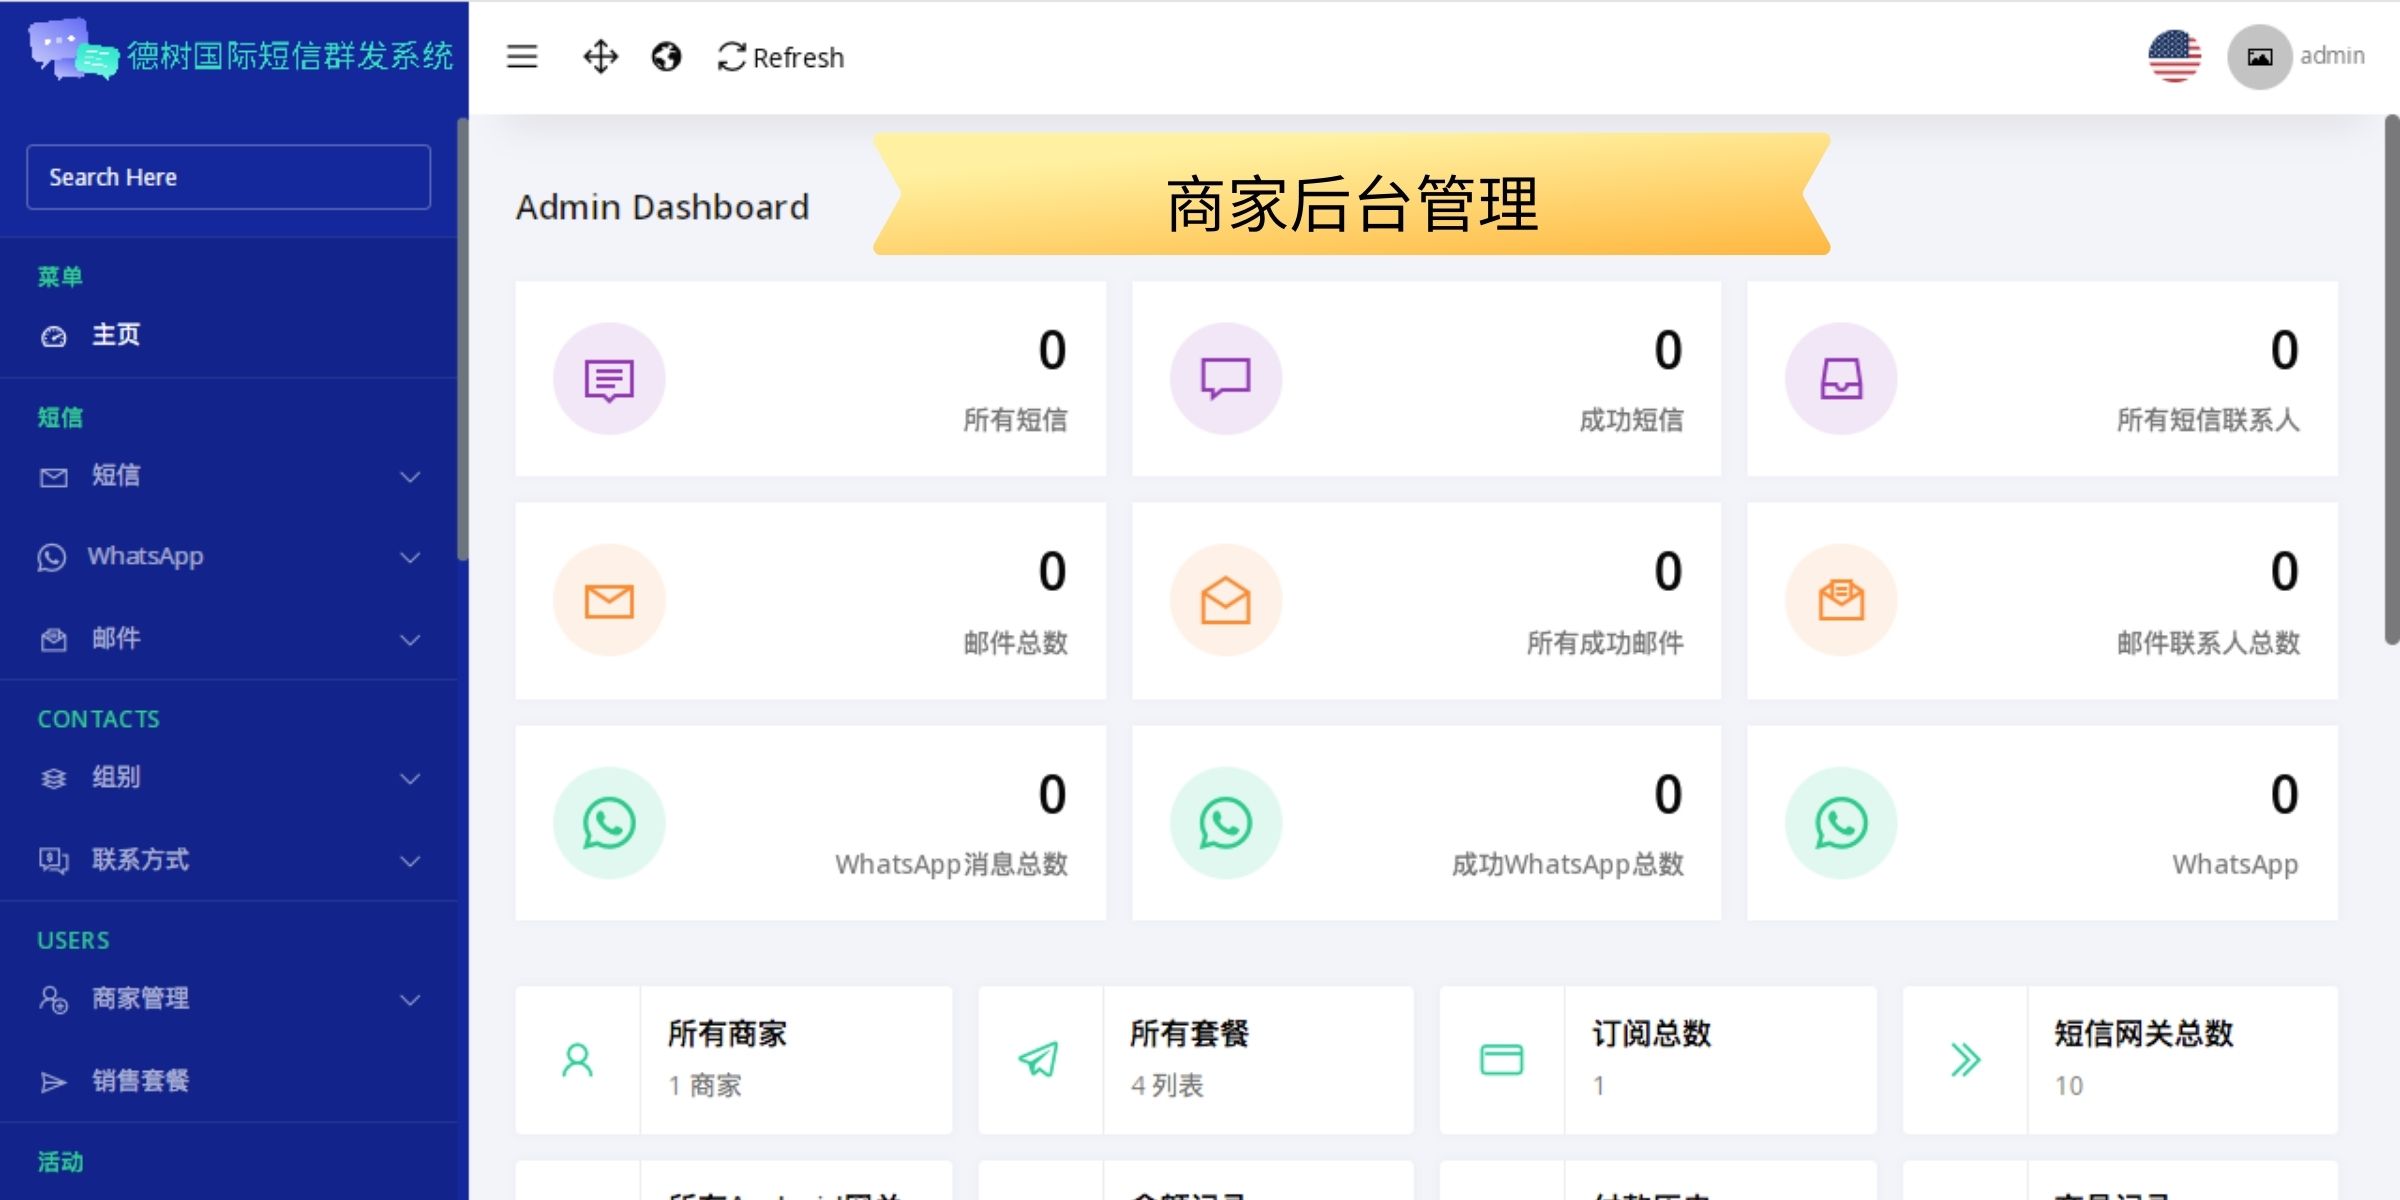The image size is (2400, 1200).
Task: Open the 所有商家 card link
Action: pos(727,1033)
